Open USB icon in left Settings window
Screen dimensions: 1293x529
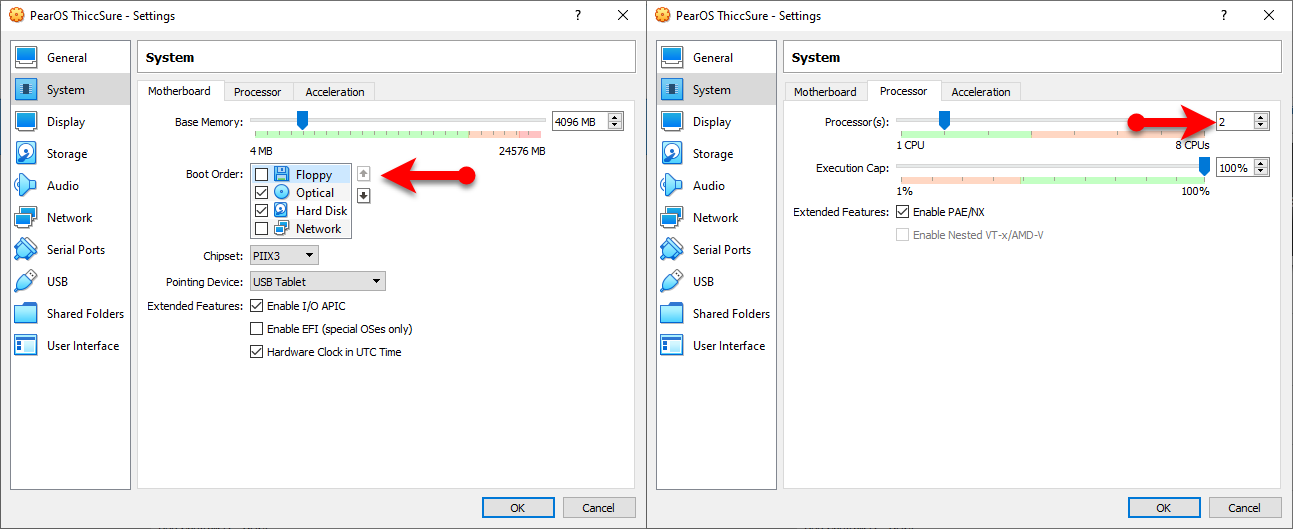(26, 282)
